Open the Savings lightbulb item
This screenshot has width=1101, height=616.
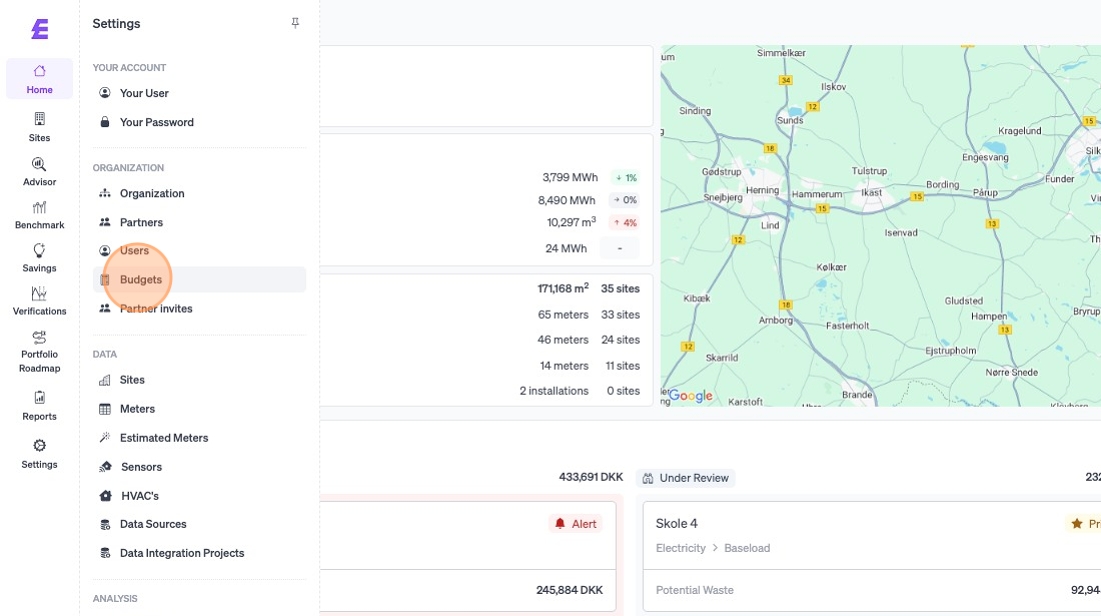(x=39, y=258)
